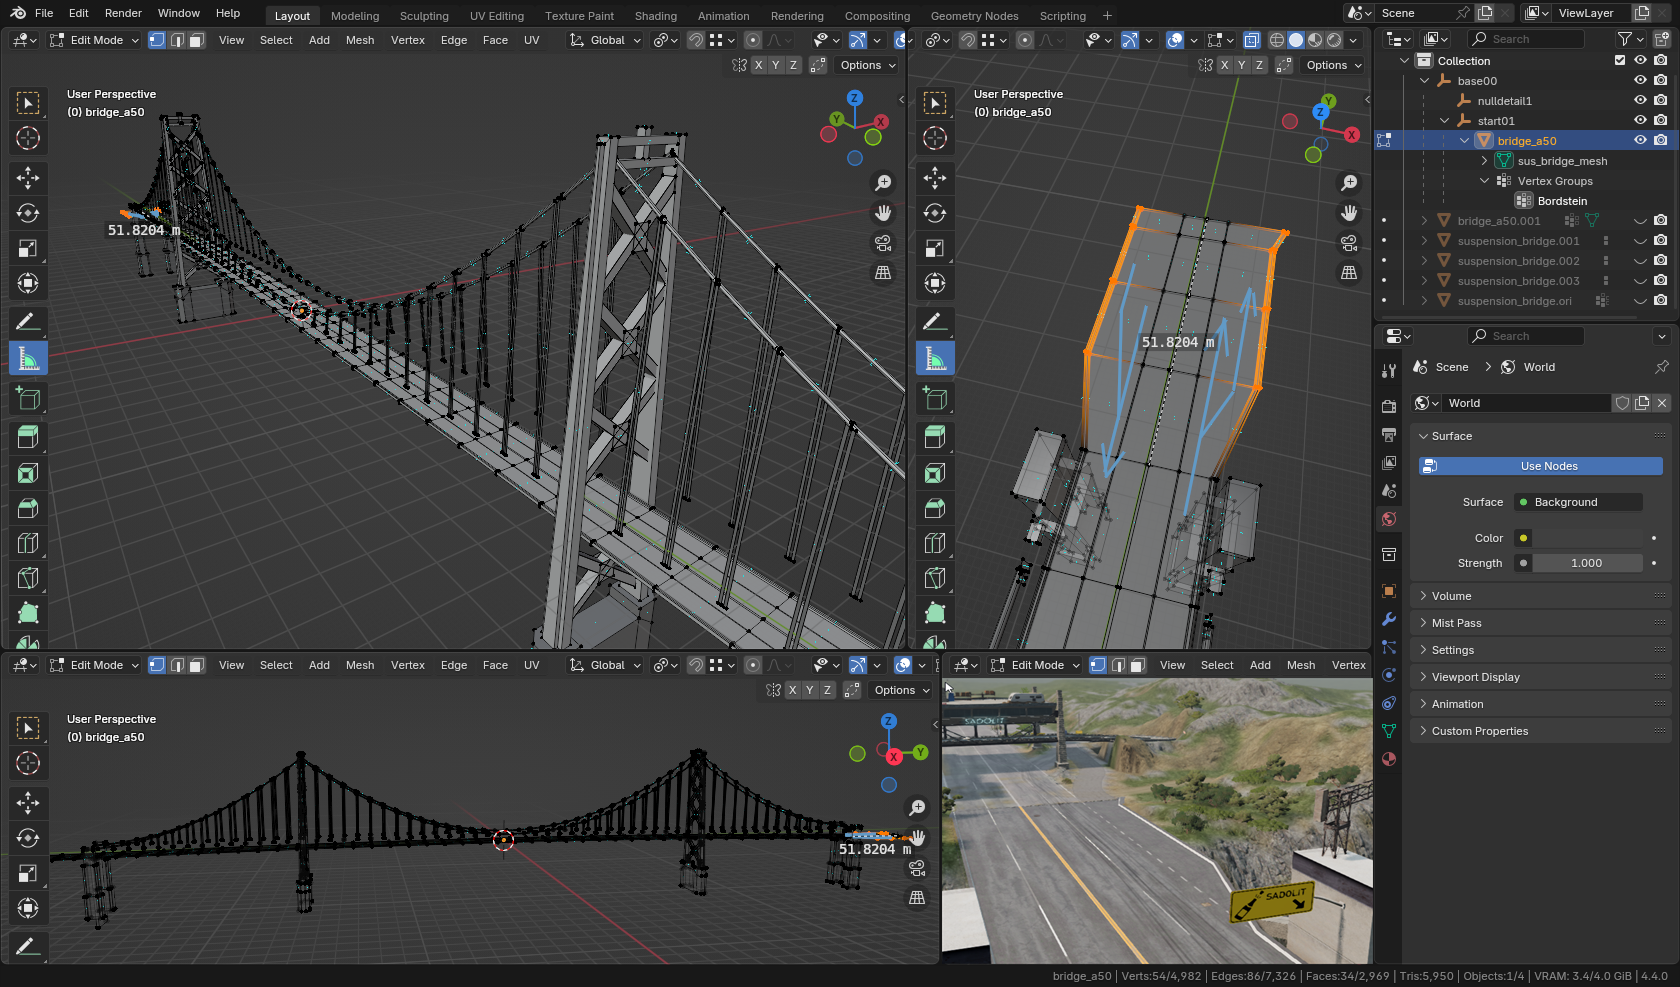Hide bridge_a50 object in outliner
Image resolution: width=1680 pixels, height=987 pixels.
(1640, 141)
